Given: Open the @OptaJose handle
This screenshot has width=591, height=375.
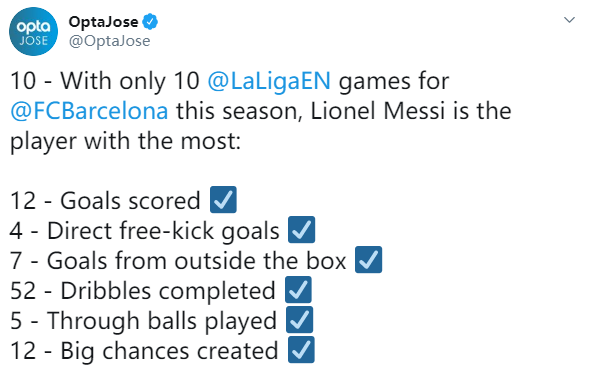Looking at the screenshot, I should tap(109, 41).
